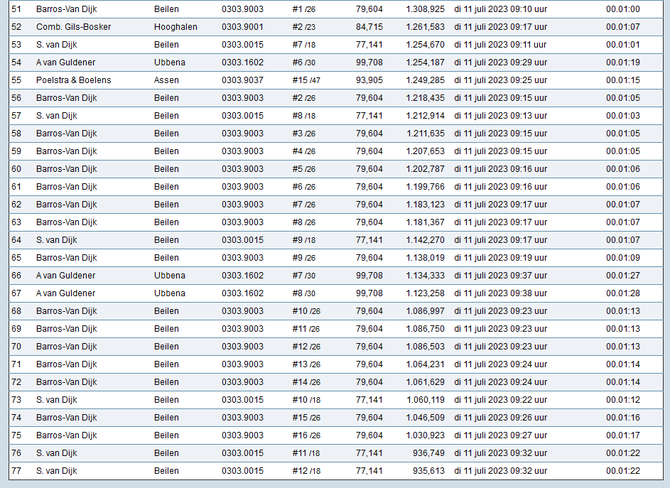
Task: Click time difference 00.01:16
Action: (x=623, y=417)
